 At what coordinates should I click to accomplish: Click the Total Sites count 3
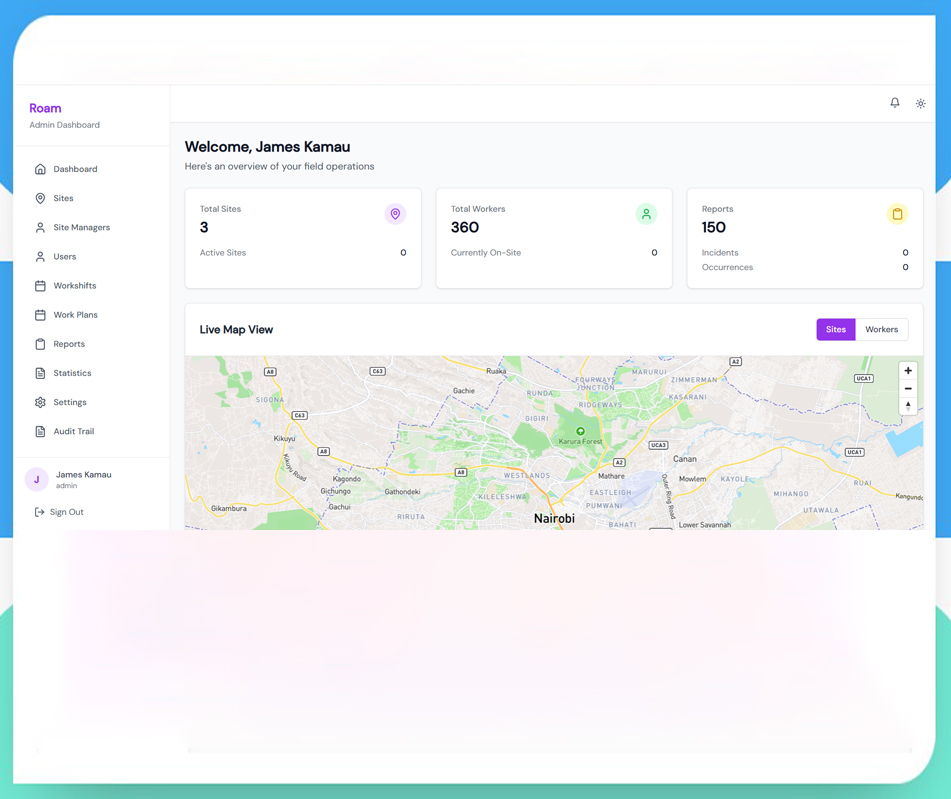[204, 227]
